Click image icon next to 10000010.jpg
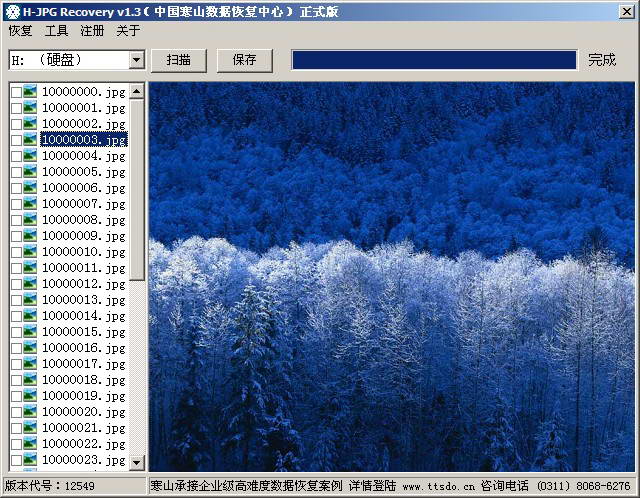The image size is (640, 498). (30, 251)
